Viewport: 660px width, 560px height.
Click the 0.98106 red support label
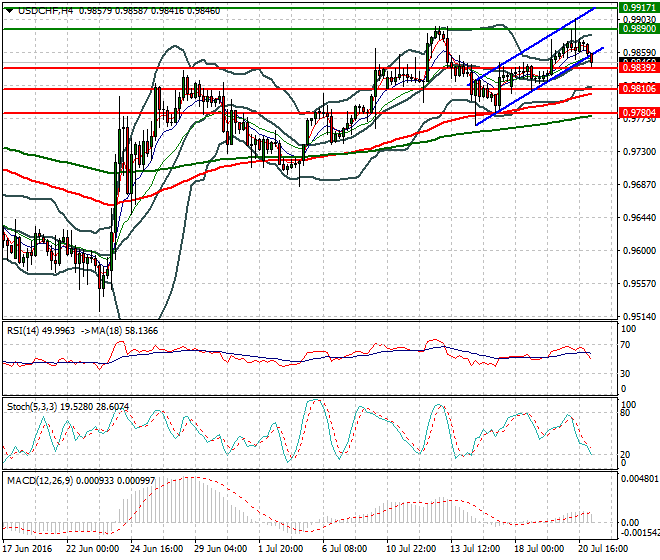(x=639, y=88)
